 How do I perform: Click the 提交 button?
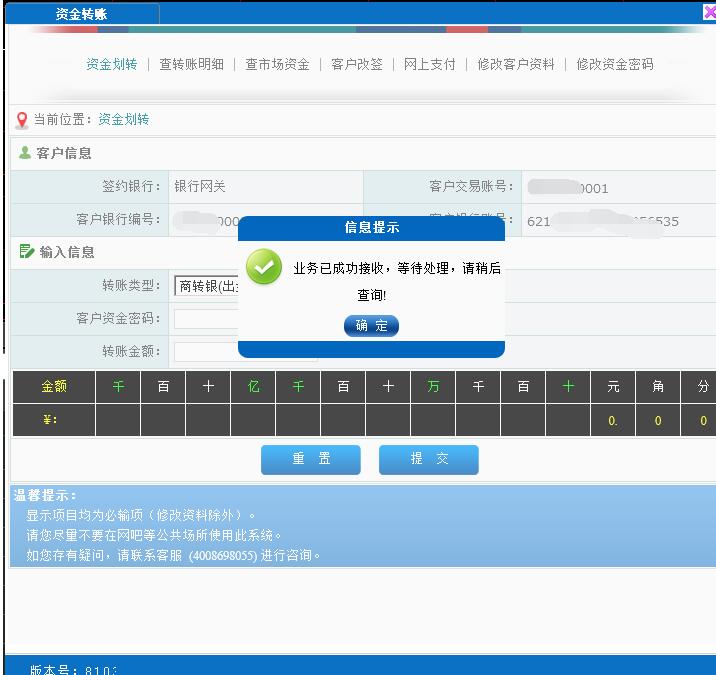(x=429, y=459)
